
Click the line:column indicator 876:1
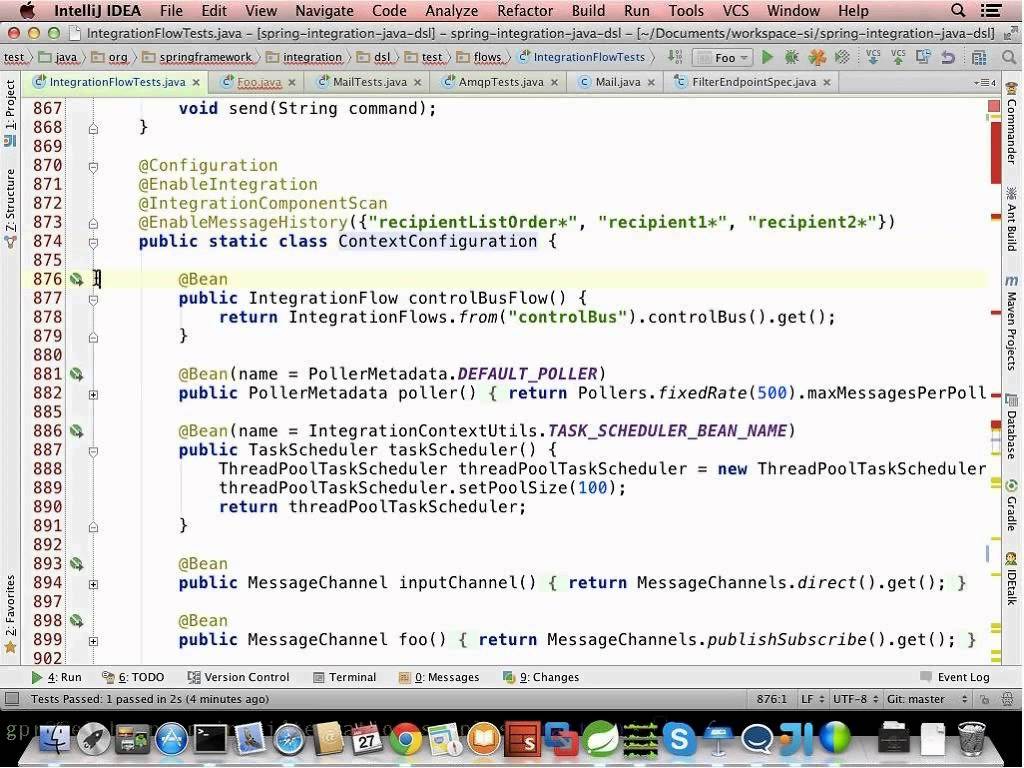(772, 699)
